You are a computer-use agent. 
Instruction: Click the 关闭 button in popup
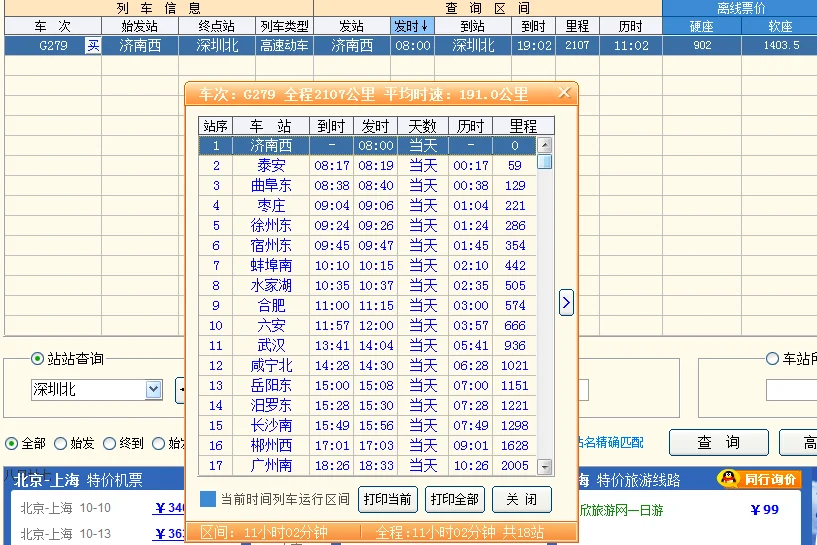pyautogui.click(x=522, y=499)
